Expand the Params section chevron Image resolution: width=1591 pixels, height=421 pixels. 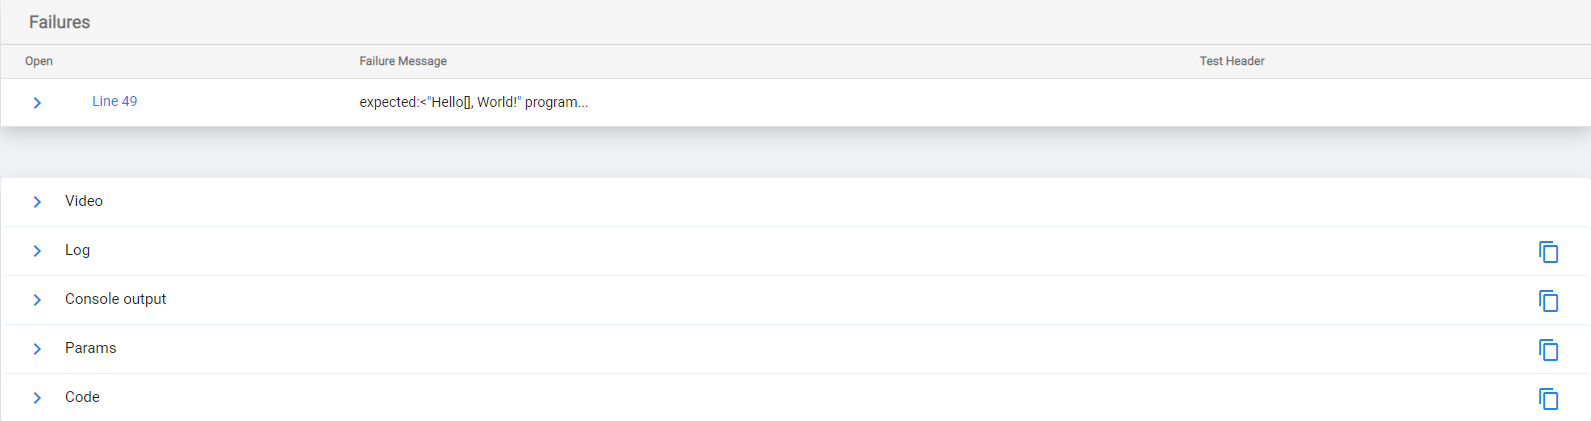pyautogui.click(x=37, y=349)
